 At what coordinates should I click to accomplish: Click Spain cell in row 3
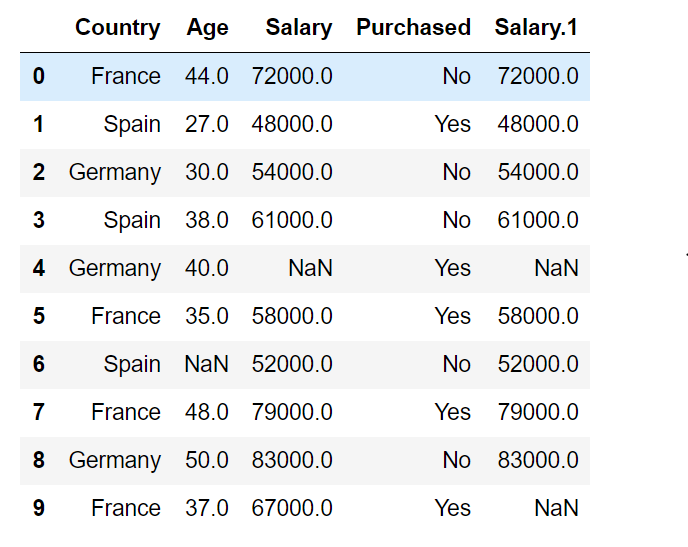[132, 220]
